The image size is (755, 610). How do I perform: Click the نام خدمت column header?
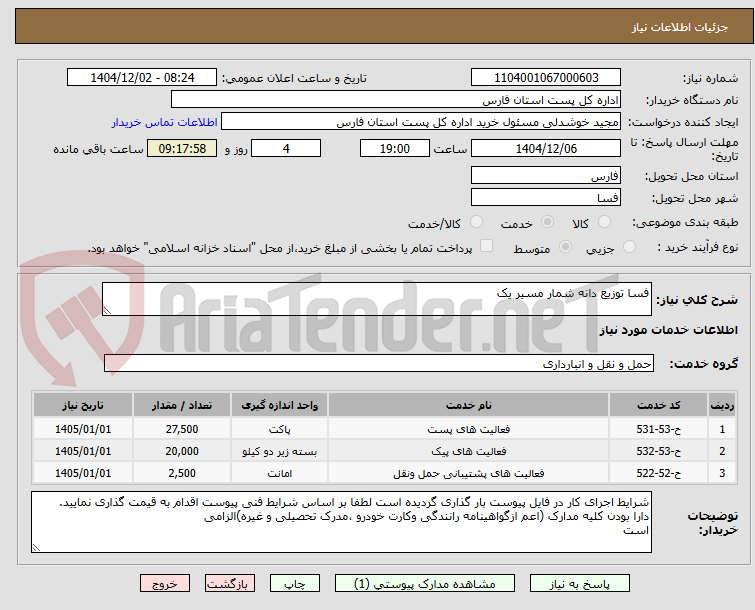[469, 405]
